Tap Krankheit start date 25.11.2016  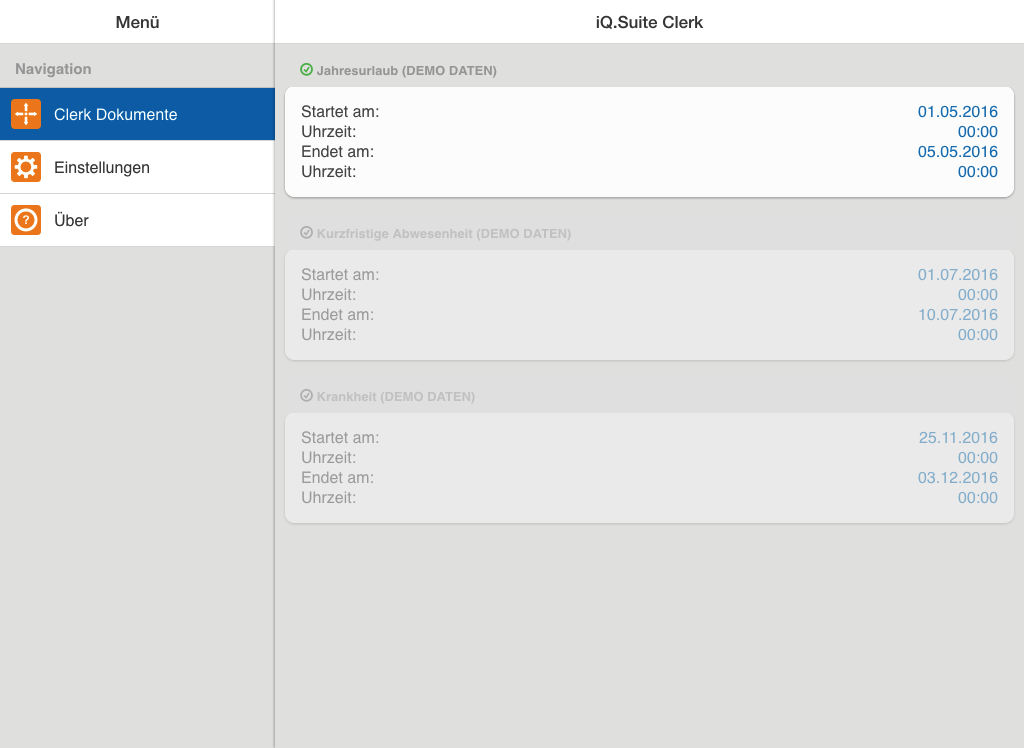pyautogui.click(x=957, y=438)
